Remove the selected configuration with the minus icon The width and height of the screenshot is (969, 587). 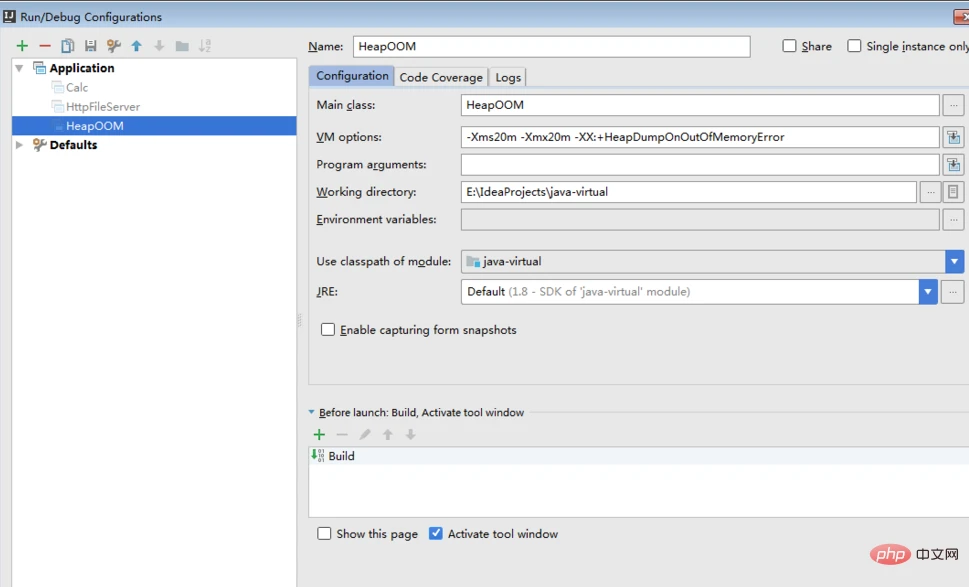tap(45, 46)
